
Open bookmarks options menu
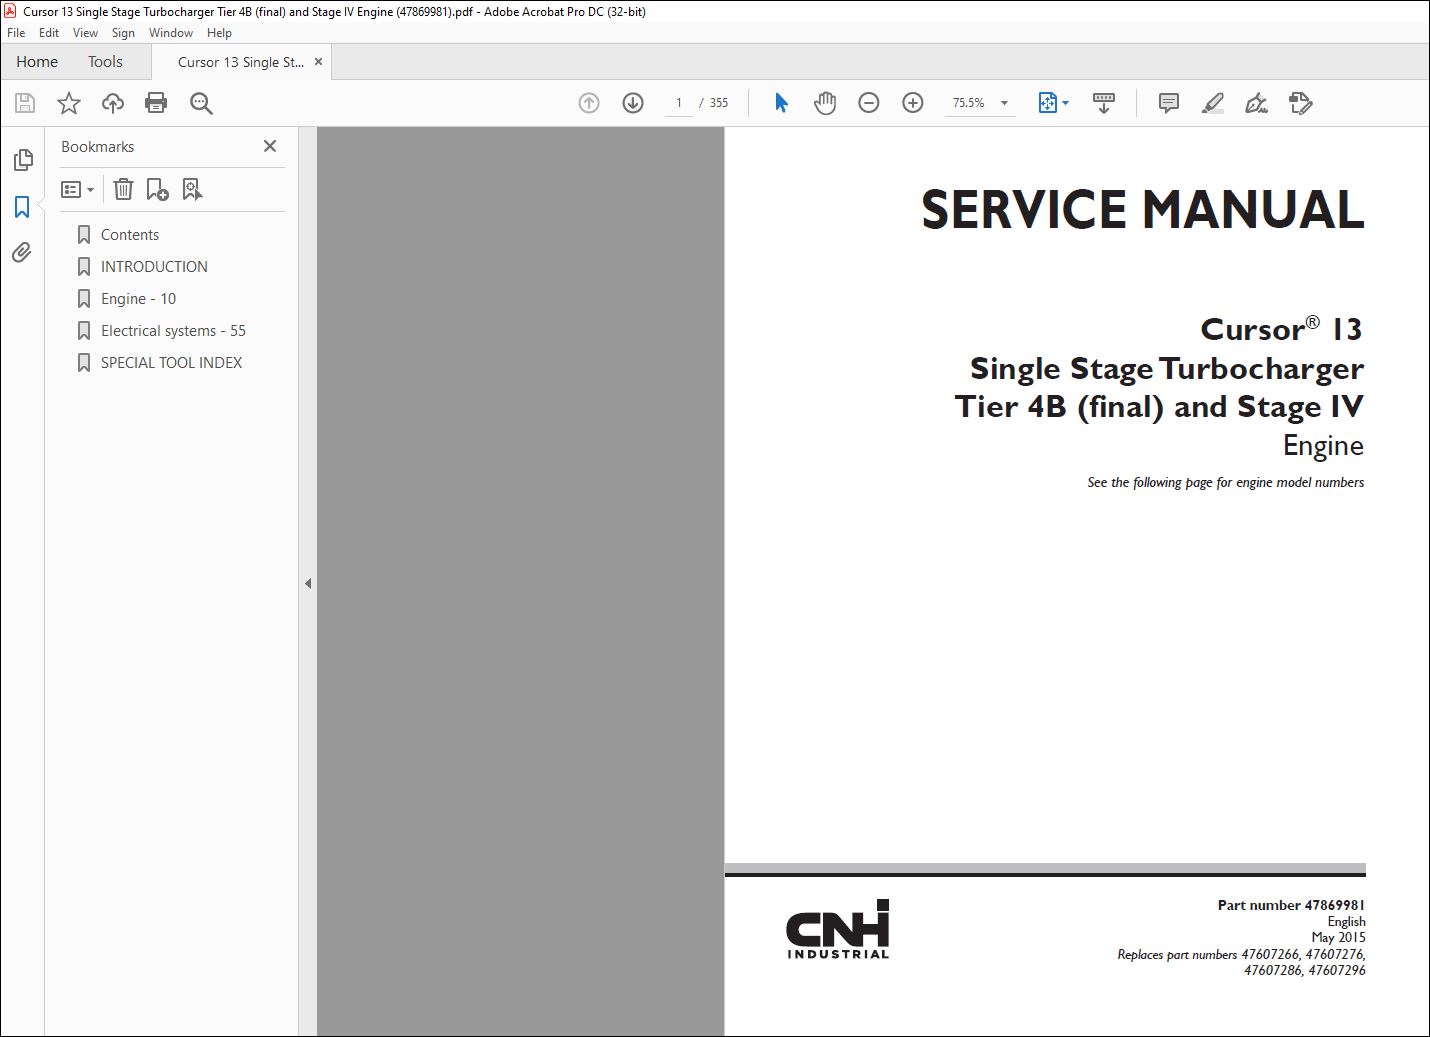pyautogui.click(x=77, y=189)
